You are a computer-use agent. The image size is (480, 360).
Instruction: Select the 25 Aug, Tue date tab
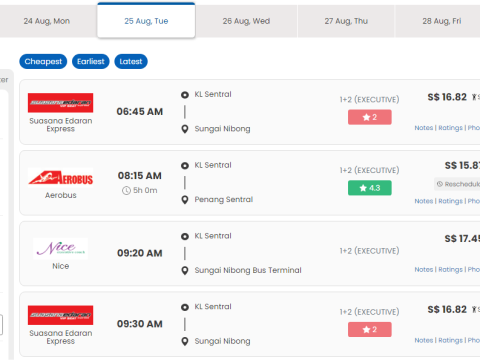click(146, 21)
